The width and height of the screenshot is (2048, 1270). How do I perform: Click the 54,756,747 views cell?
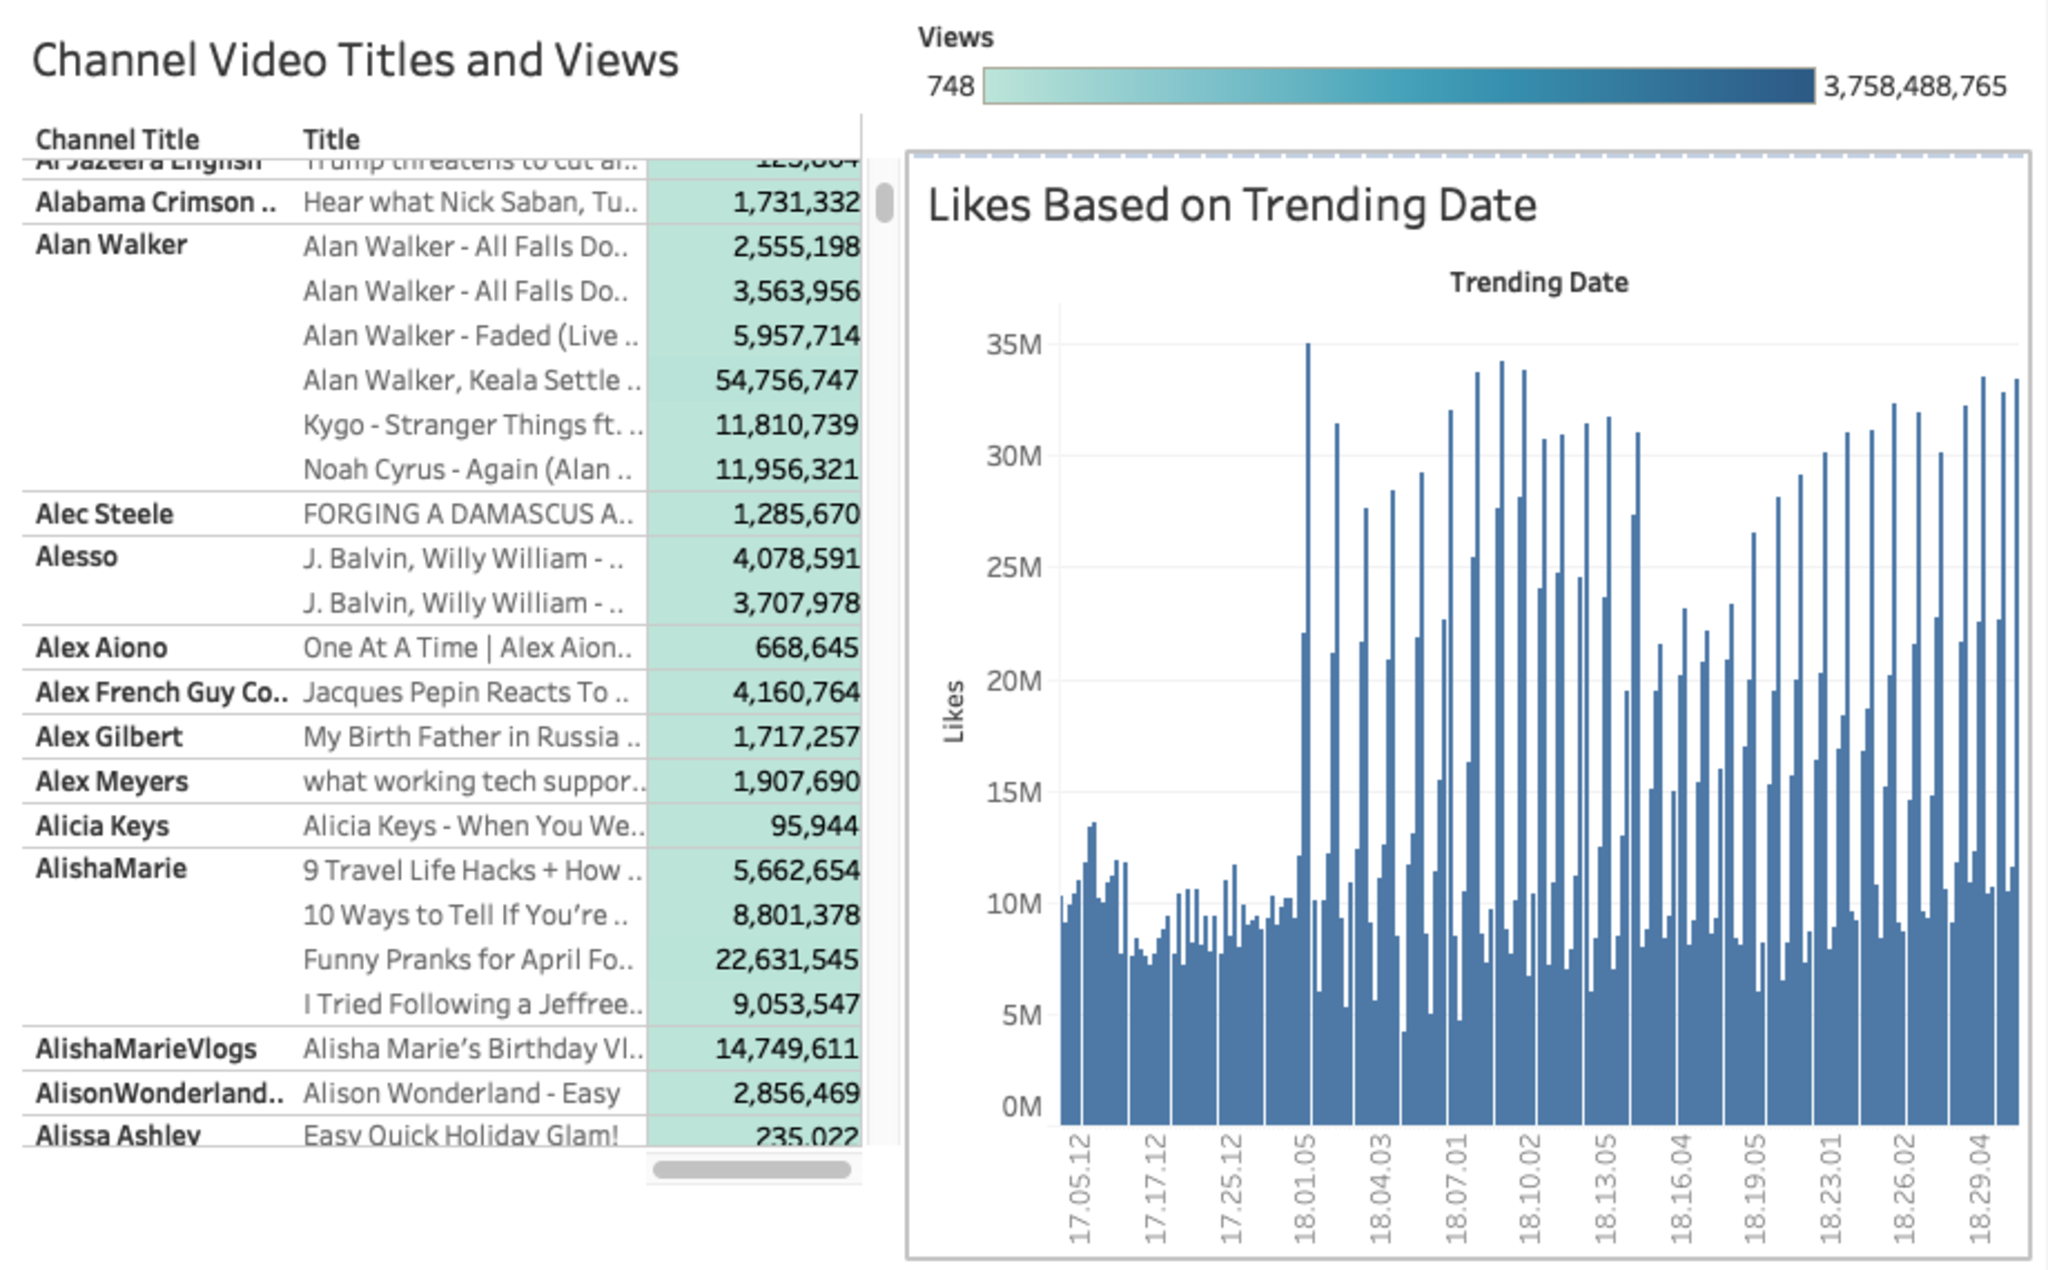pos(786,380)
